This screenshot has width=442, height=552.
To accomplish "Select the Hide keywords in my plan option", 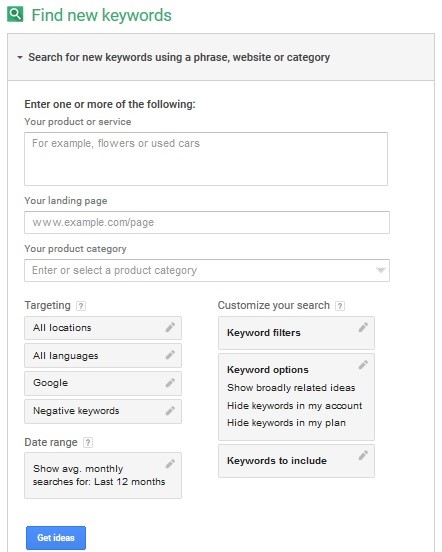I will [x=286, y=422].
